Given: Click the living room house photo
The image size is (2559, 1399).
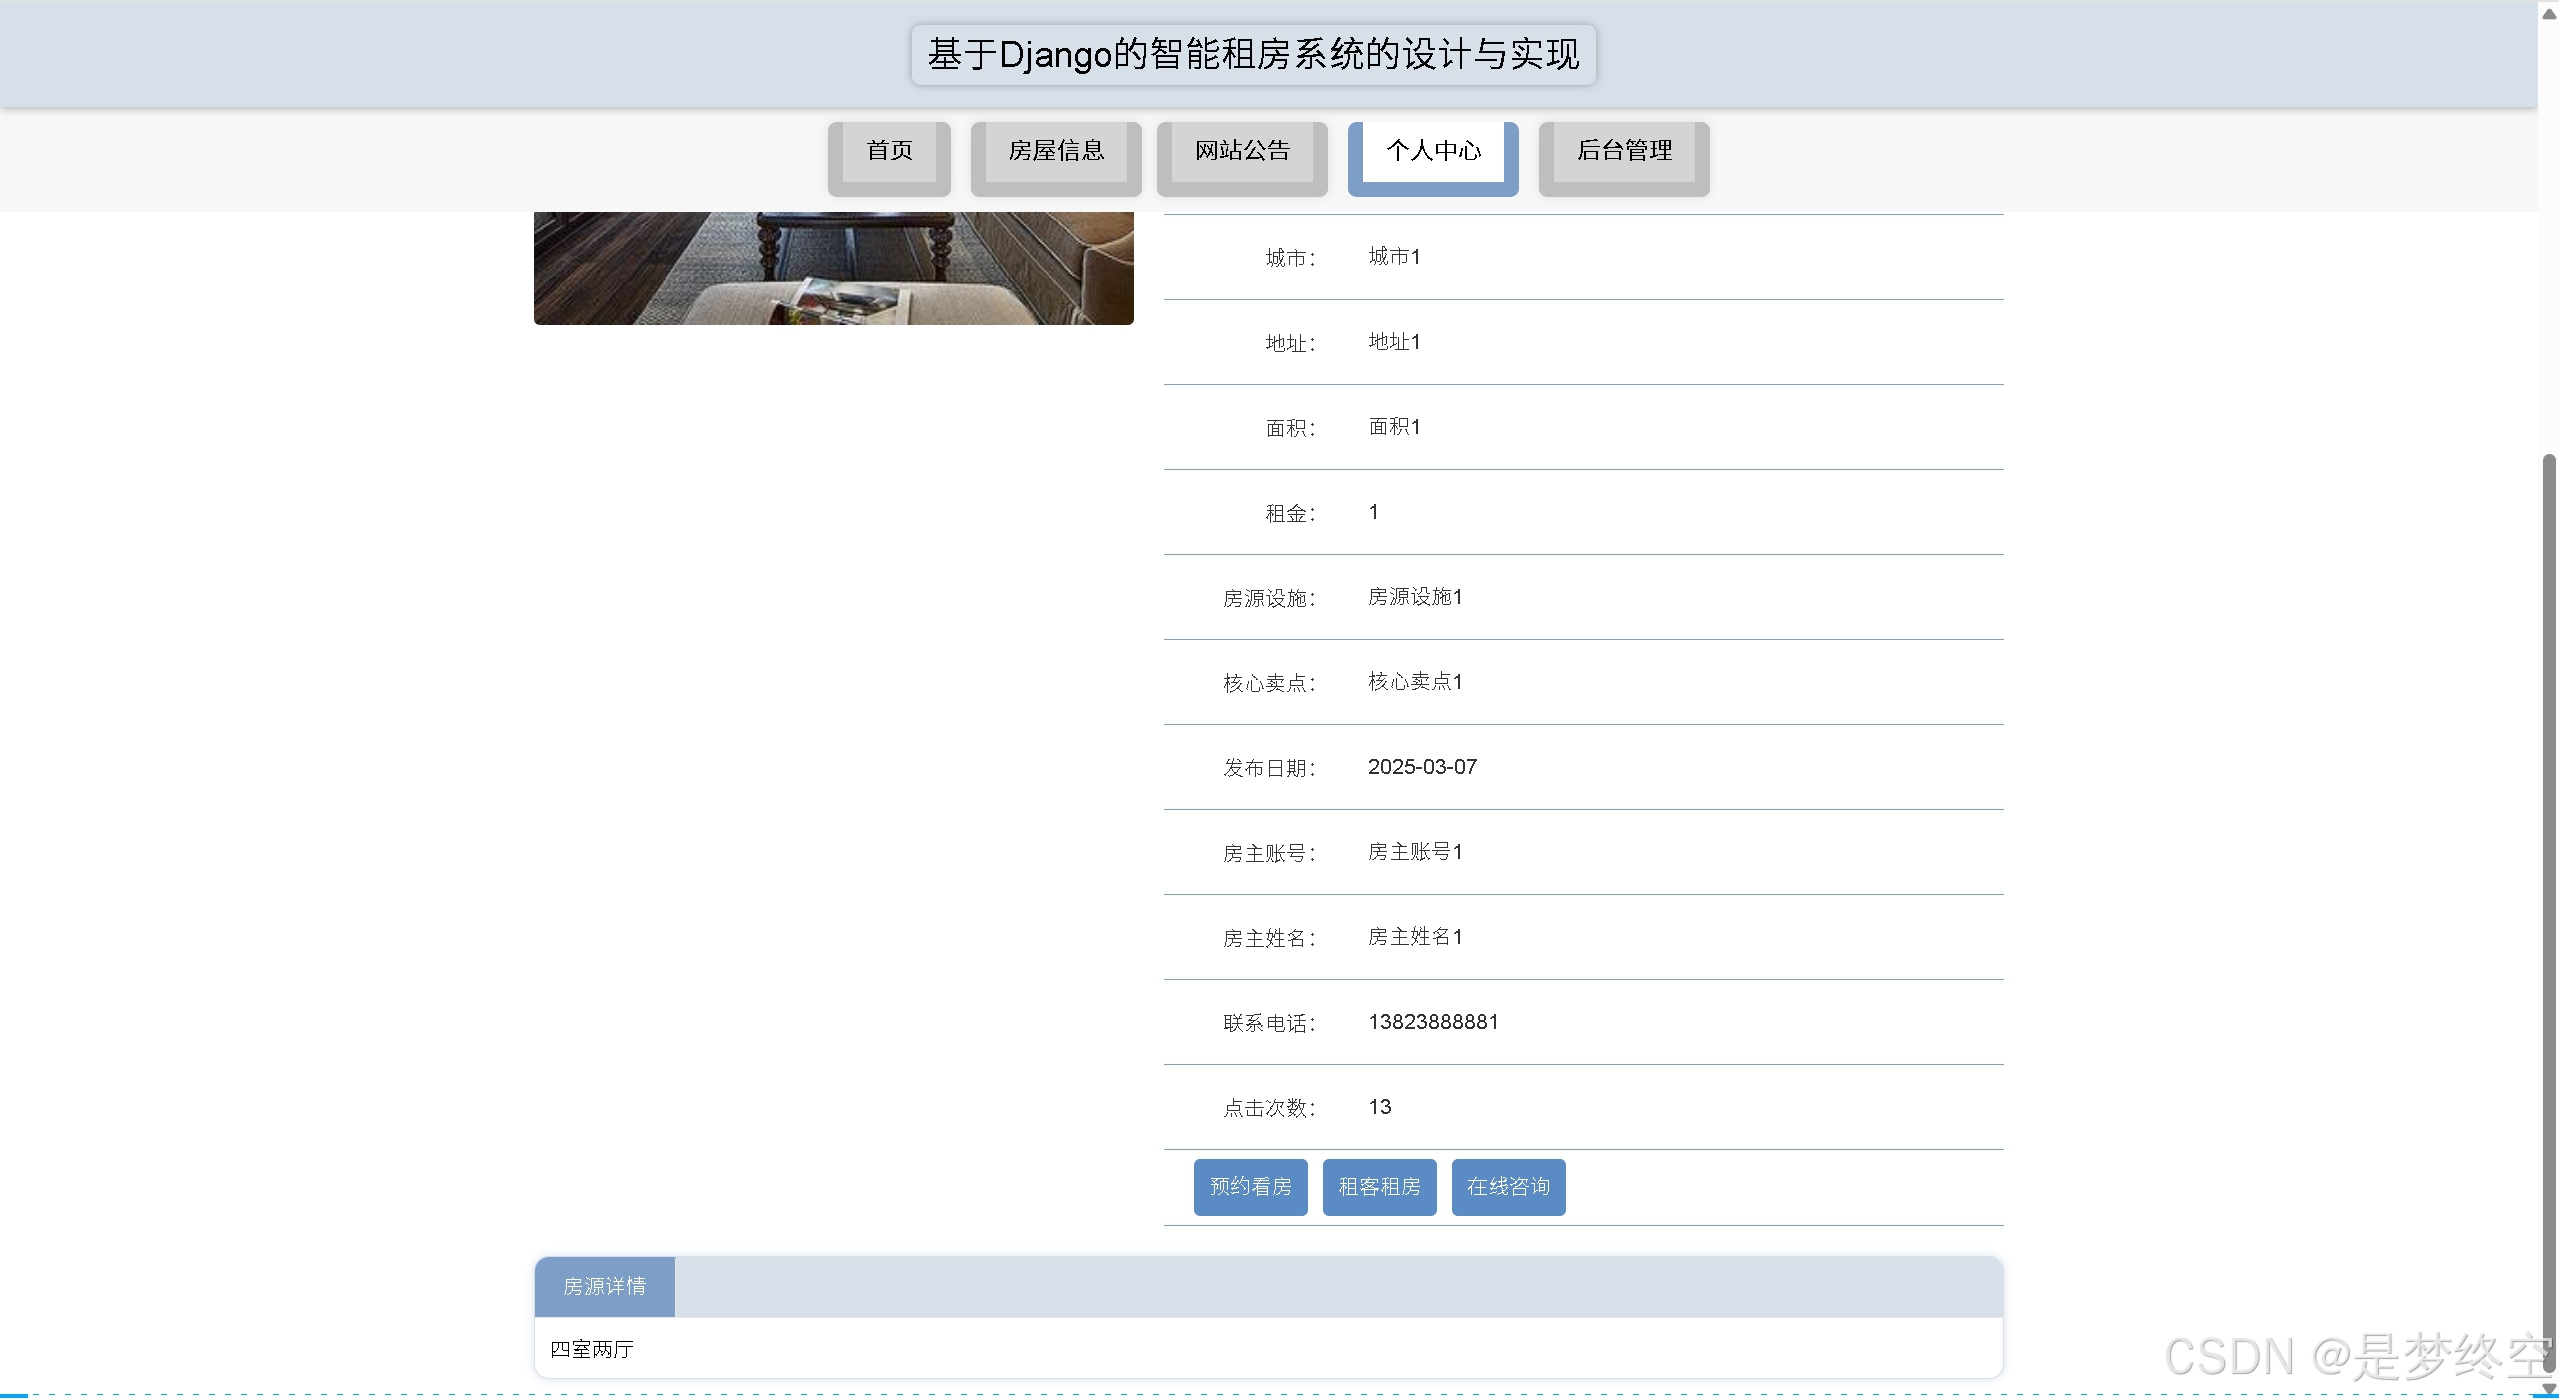Looking at the screenshot, I should pyautogui.click(x=833, y=268).
